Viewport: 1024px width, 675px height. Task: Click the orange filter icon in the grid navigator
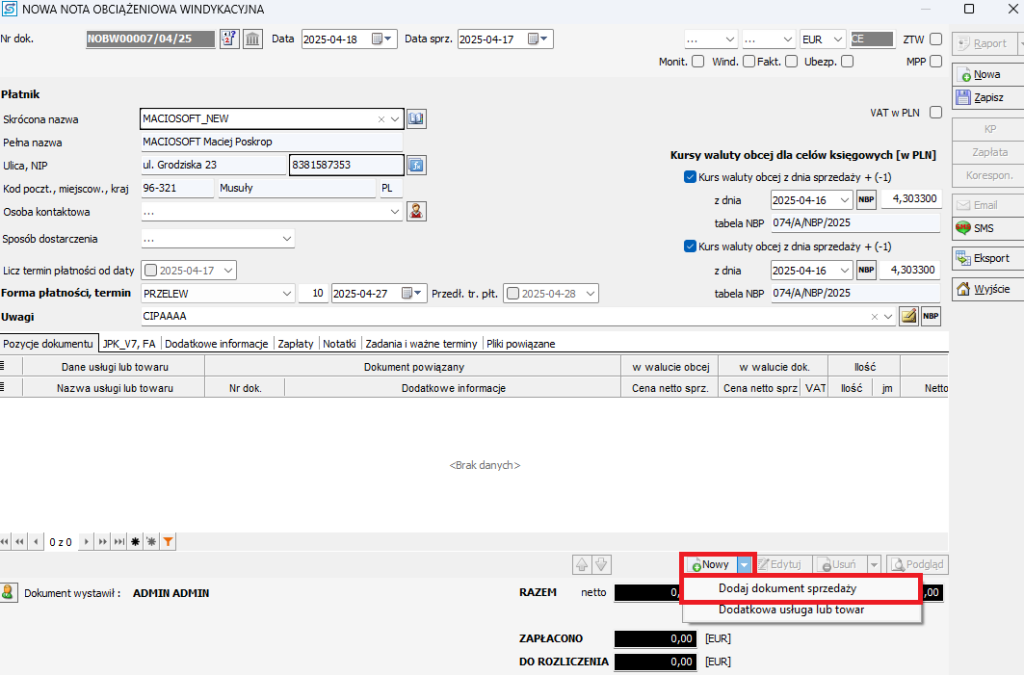click(x=168, y=541)
